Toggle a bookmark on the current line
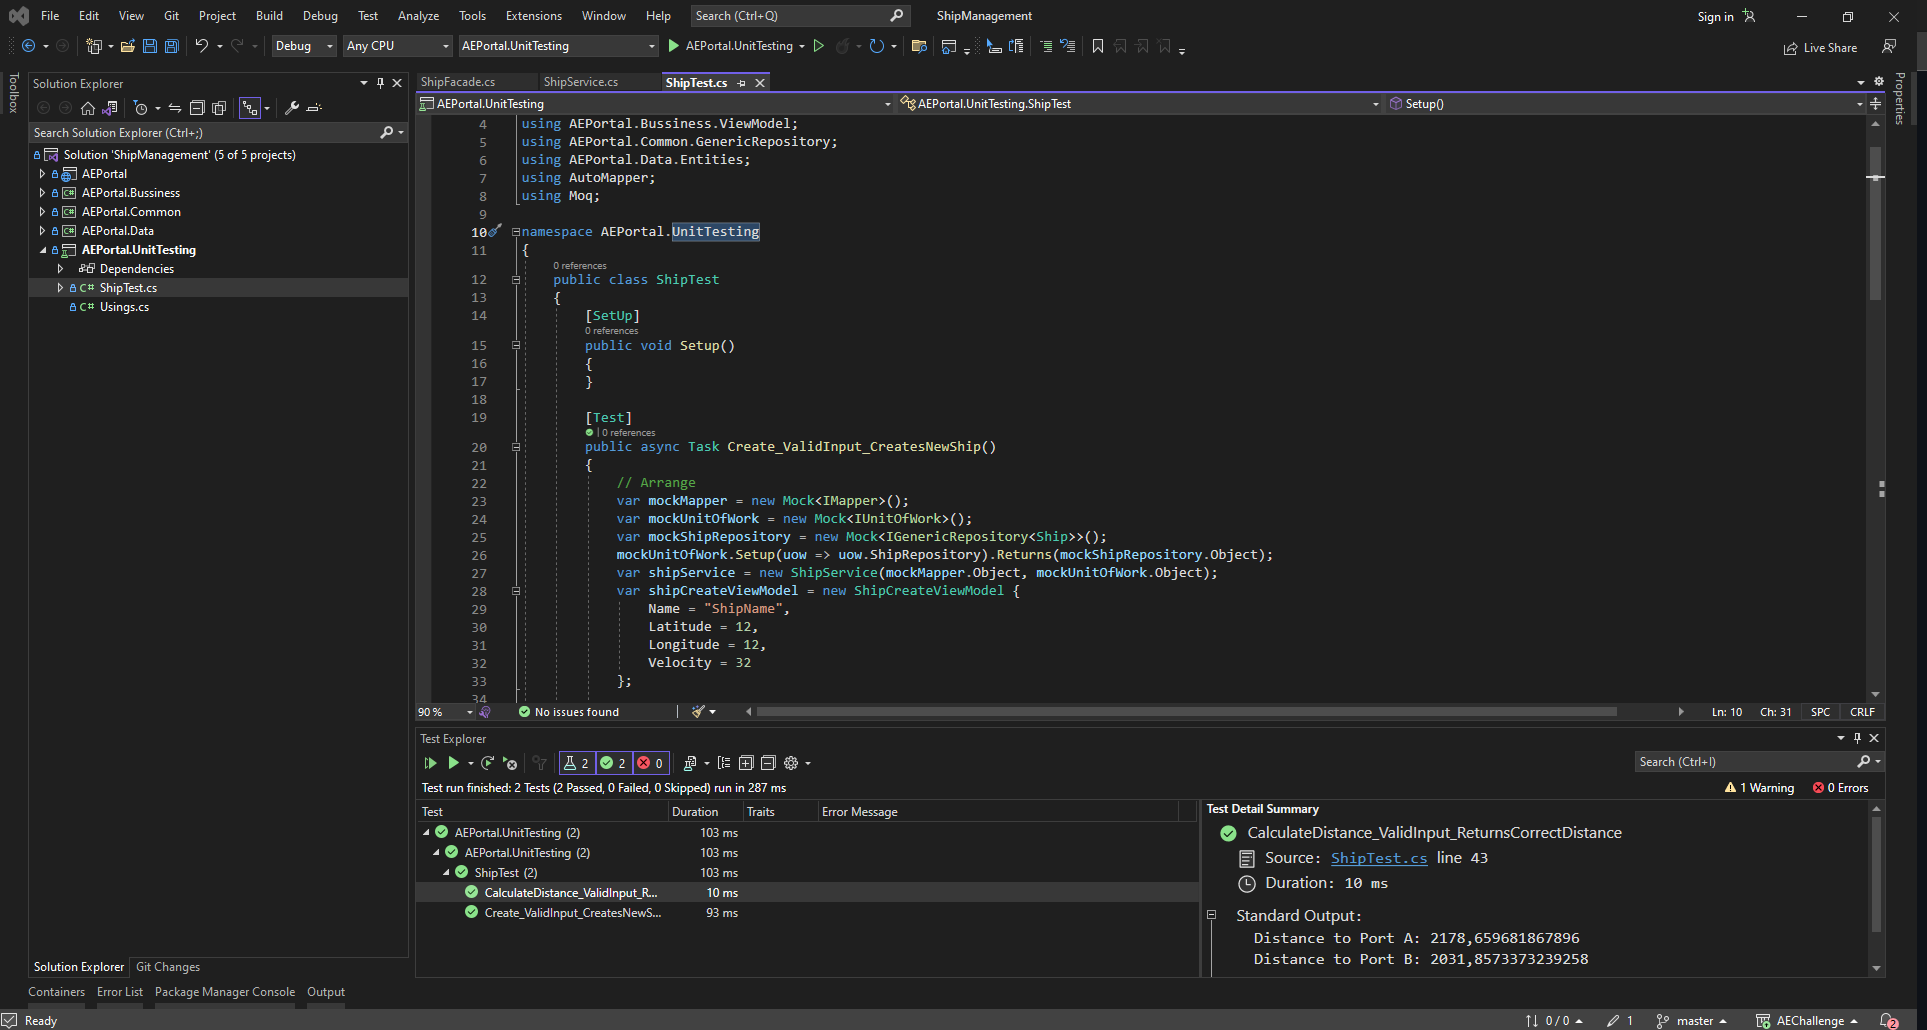 coord(1097,46)
